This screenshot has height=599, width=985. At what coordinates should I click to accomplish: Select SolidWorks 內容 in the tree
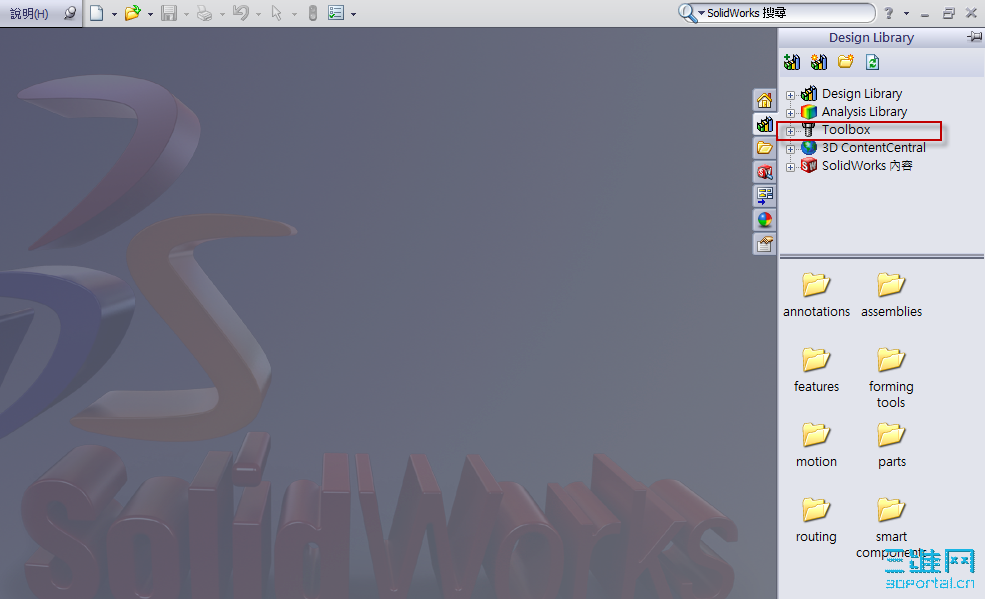867,166
